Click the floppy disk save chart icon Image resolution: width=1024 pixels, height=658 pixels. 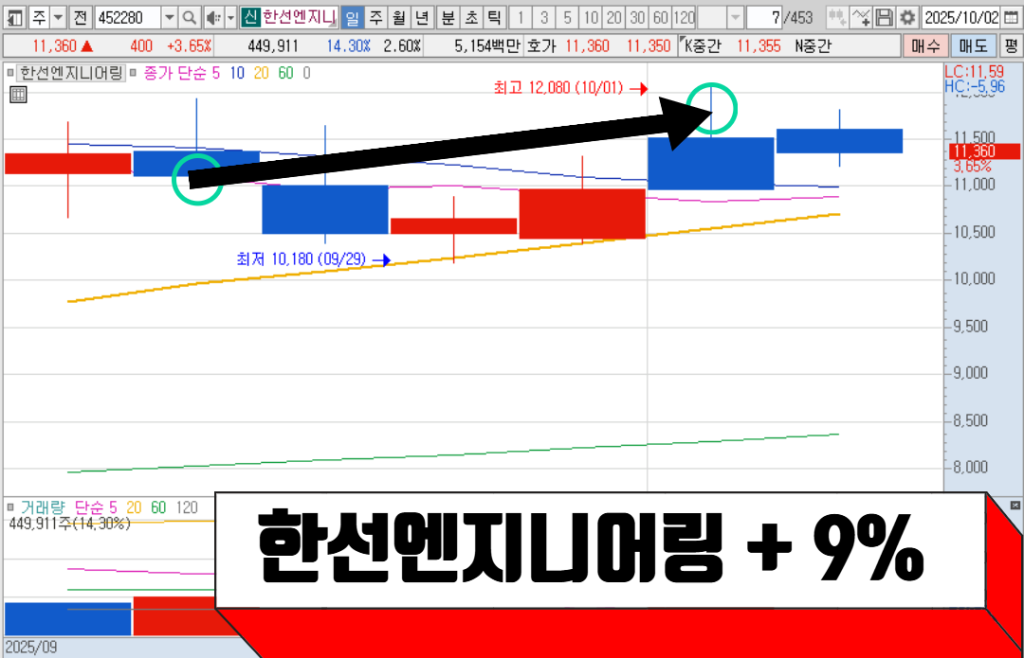click(x=884, y=18)
